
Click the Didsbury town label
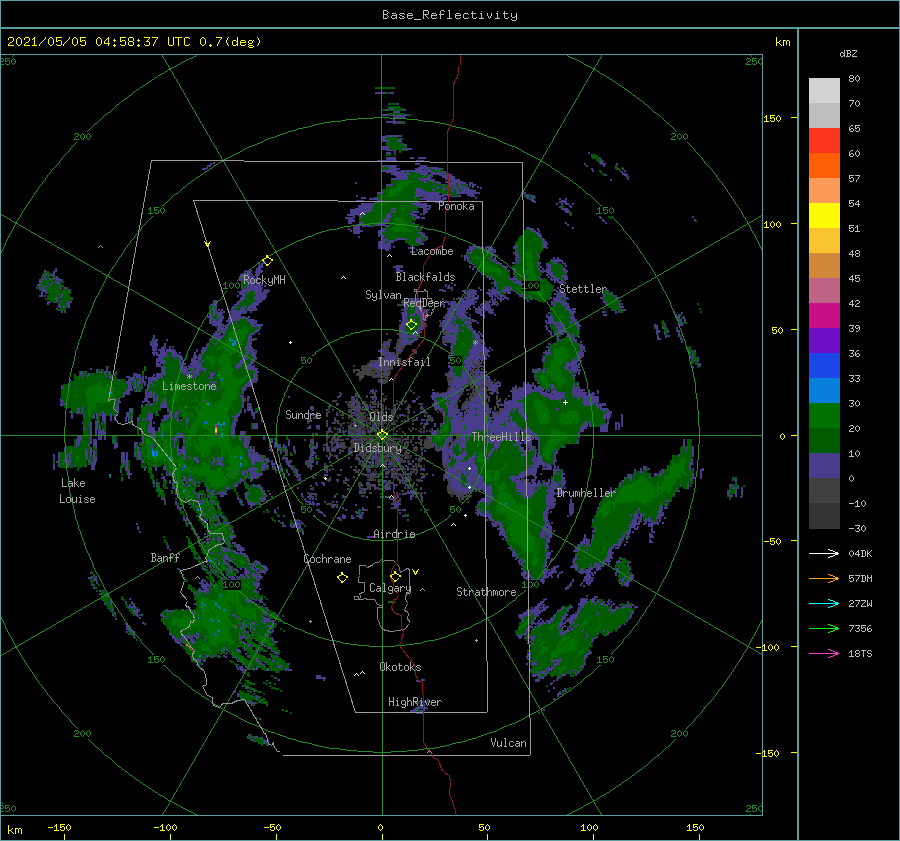tap(378, 448)
